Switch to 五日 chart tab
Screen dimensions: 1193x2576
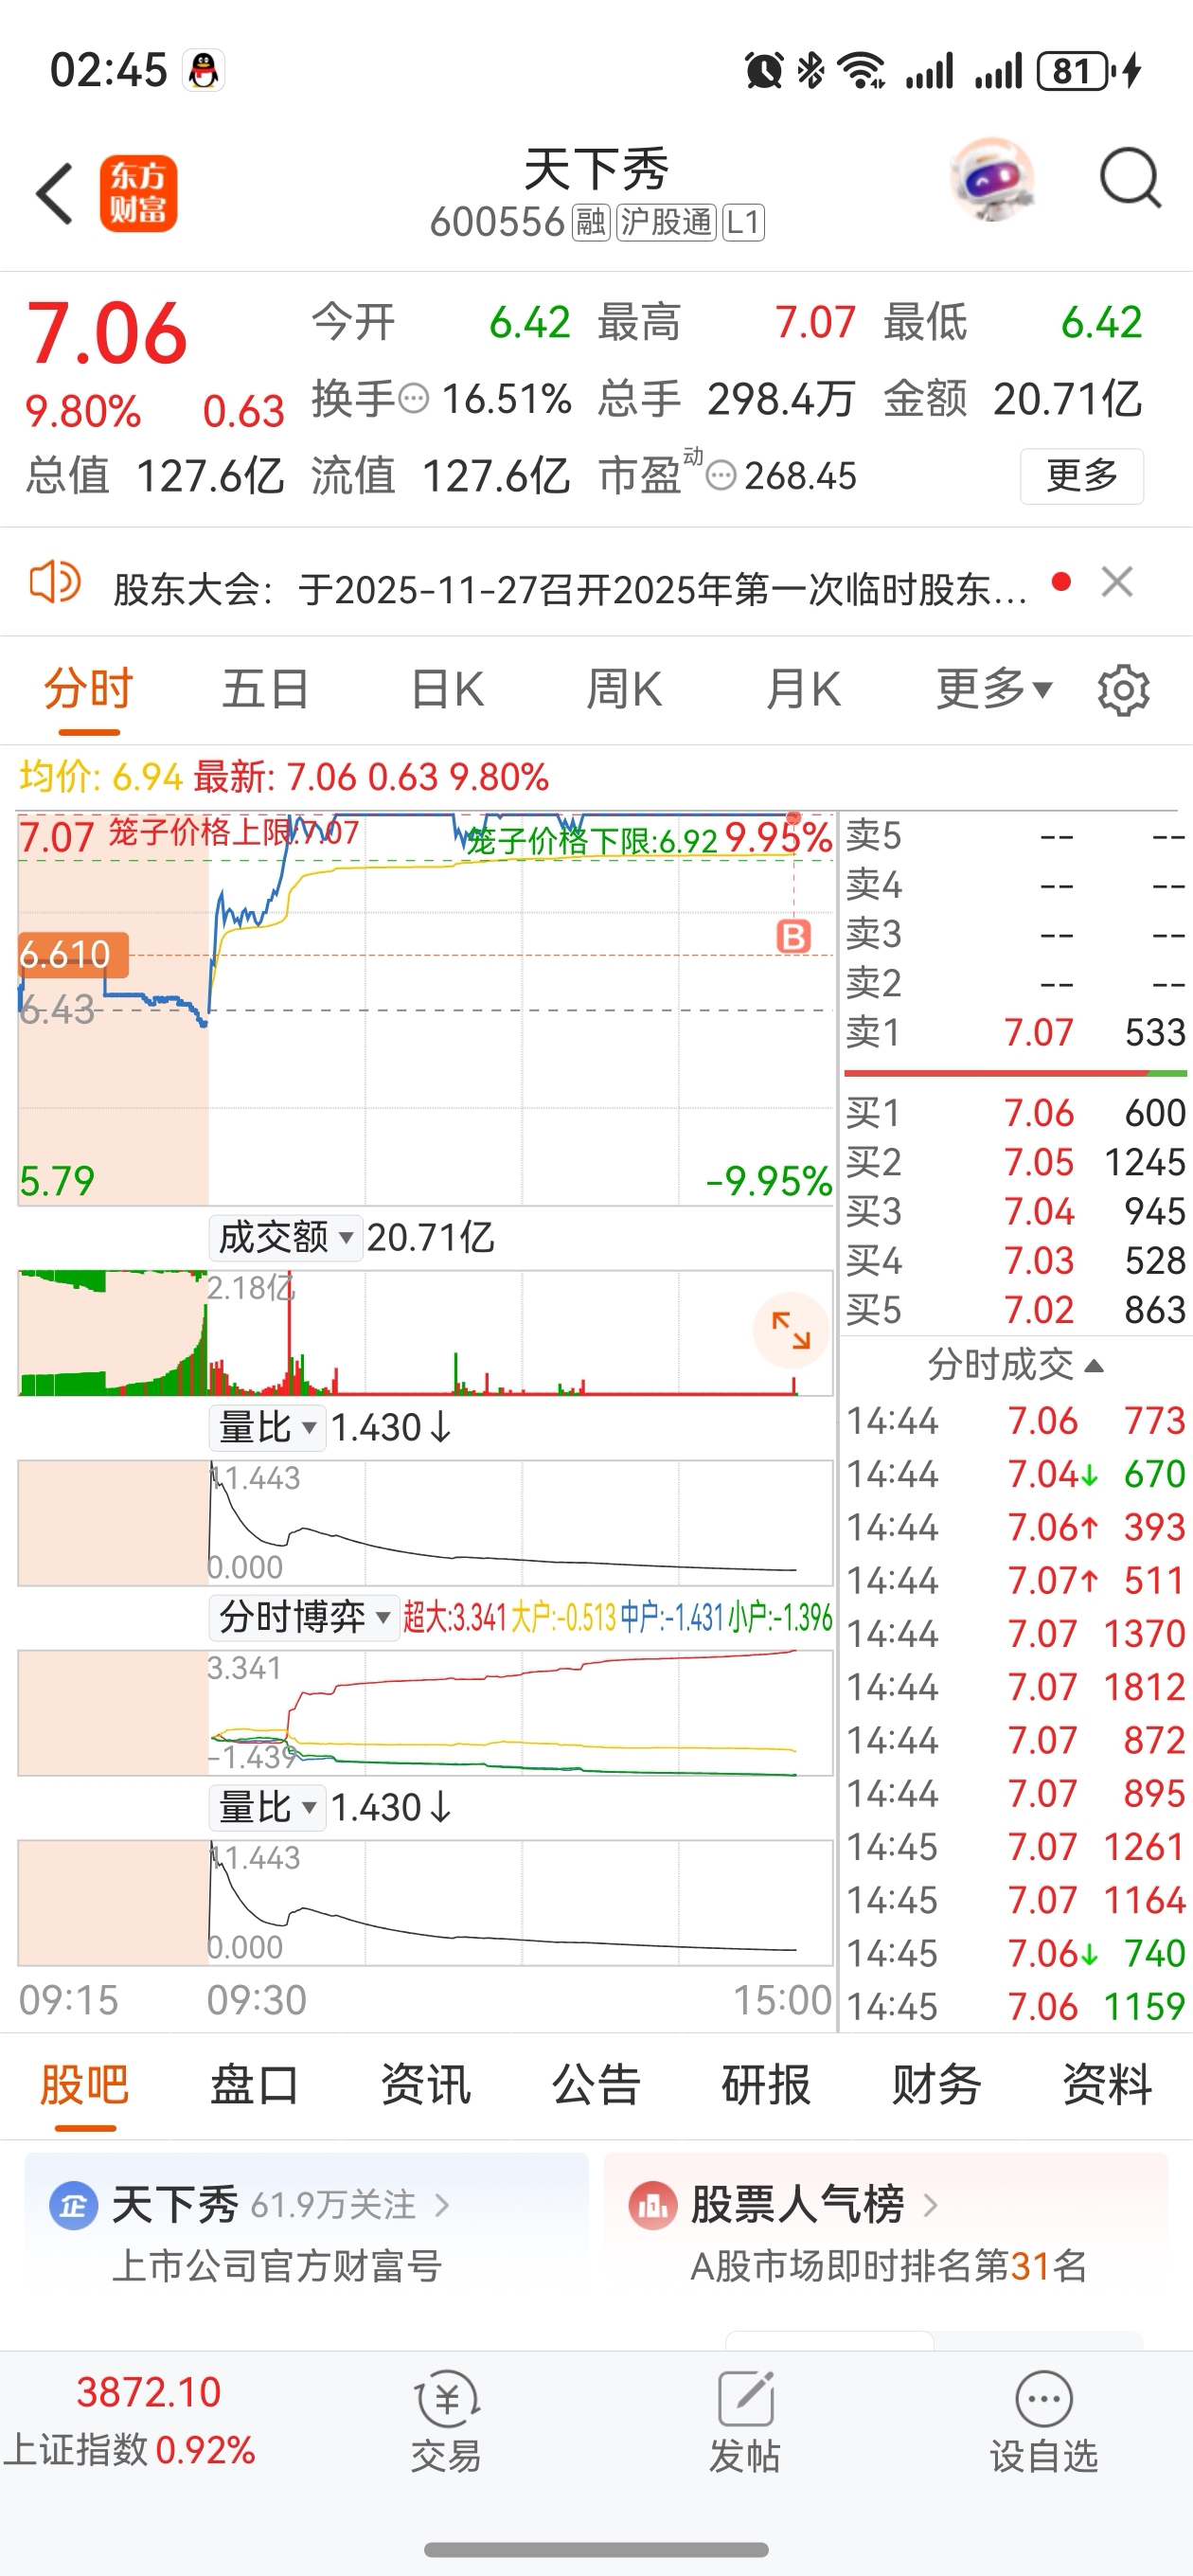click(266, 690)
